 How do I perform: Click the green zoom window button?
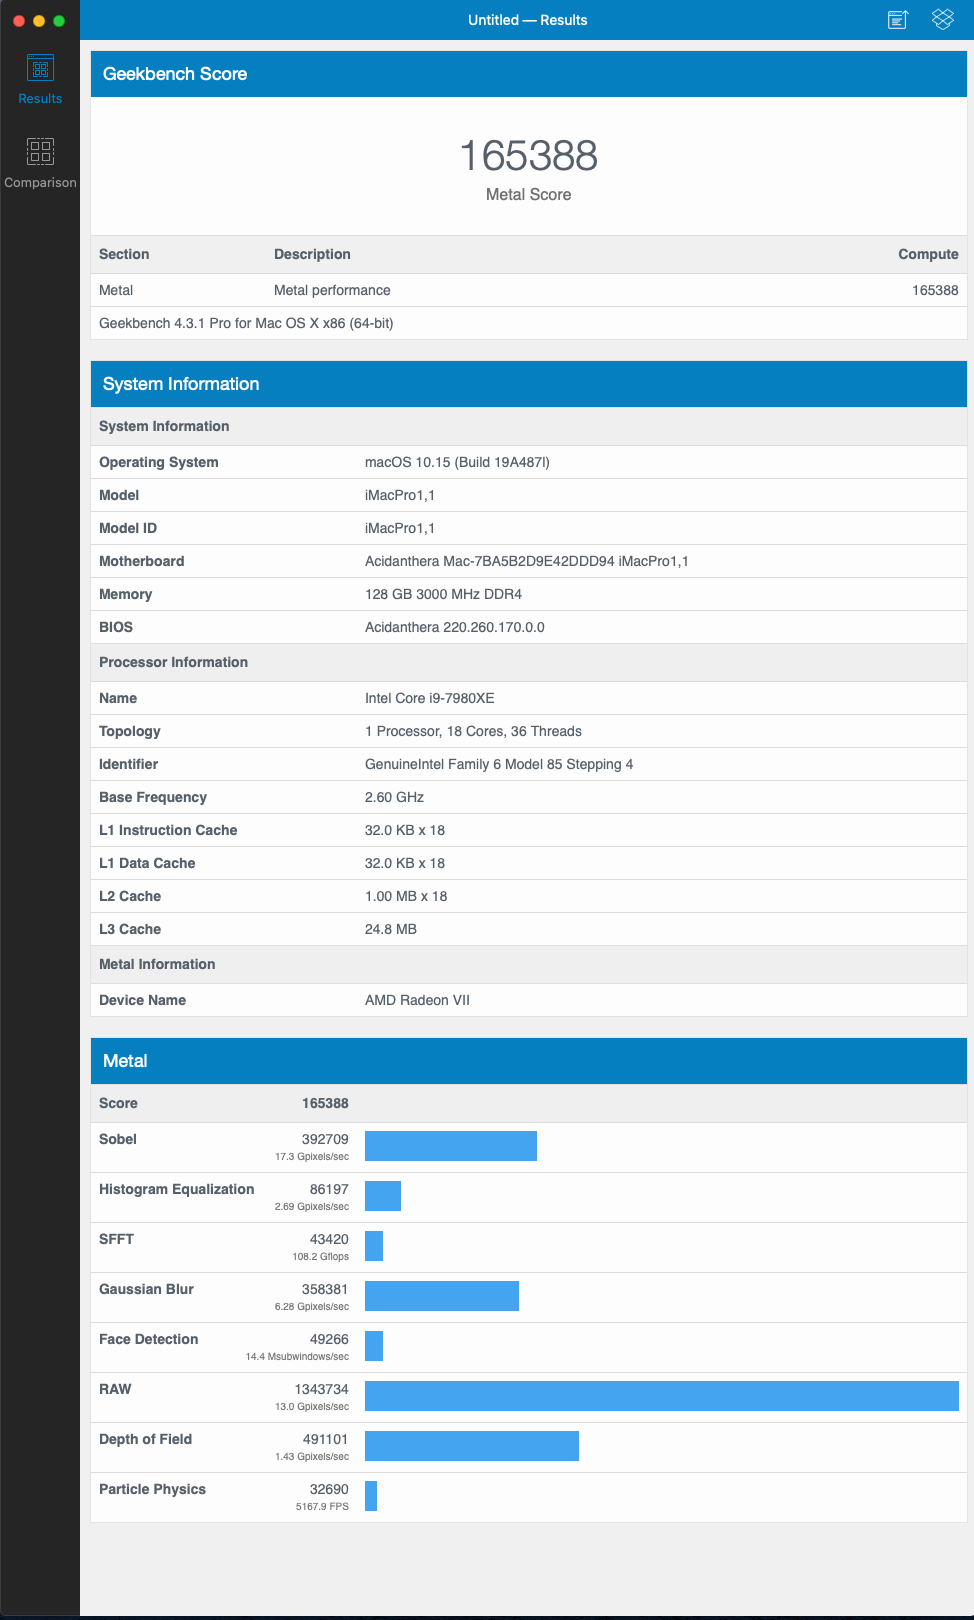coord(59,21)
